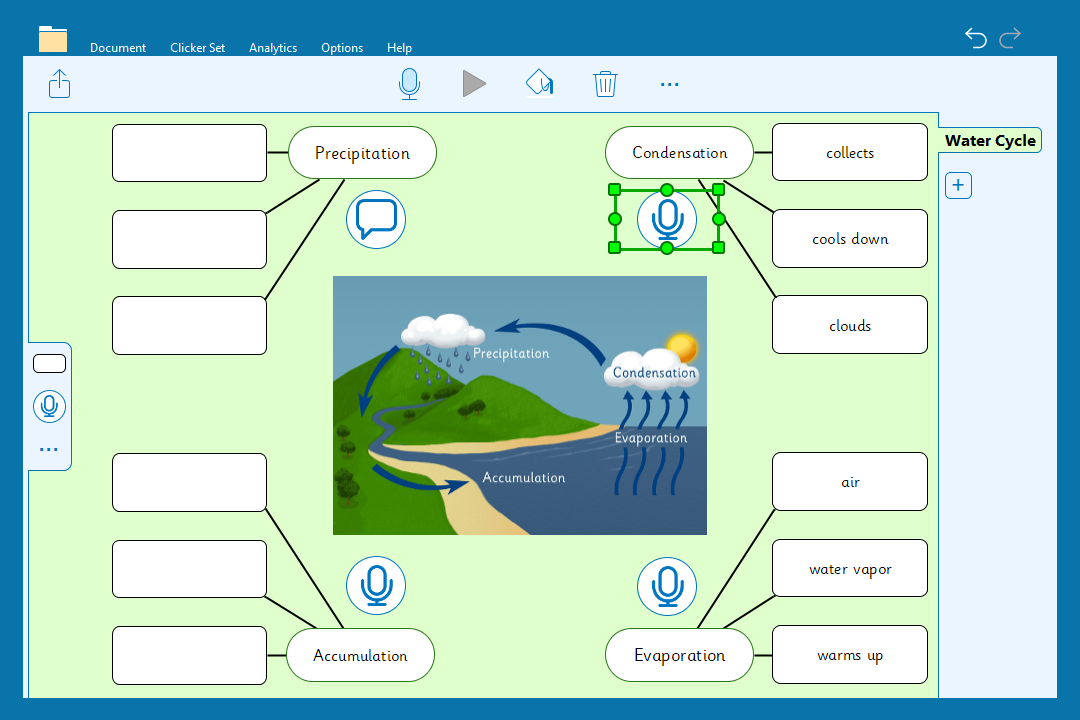This screenshot has width=1080, height=720.
Task: Select the paint bucket fill tool
Action: pos(539,83)
